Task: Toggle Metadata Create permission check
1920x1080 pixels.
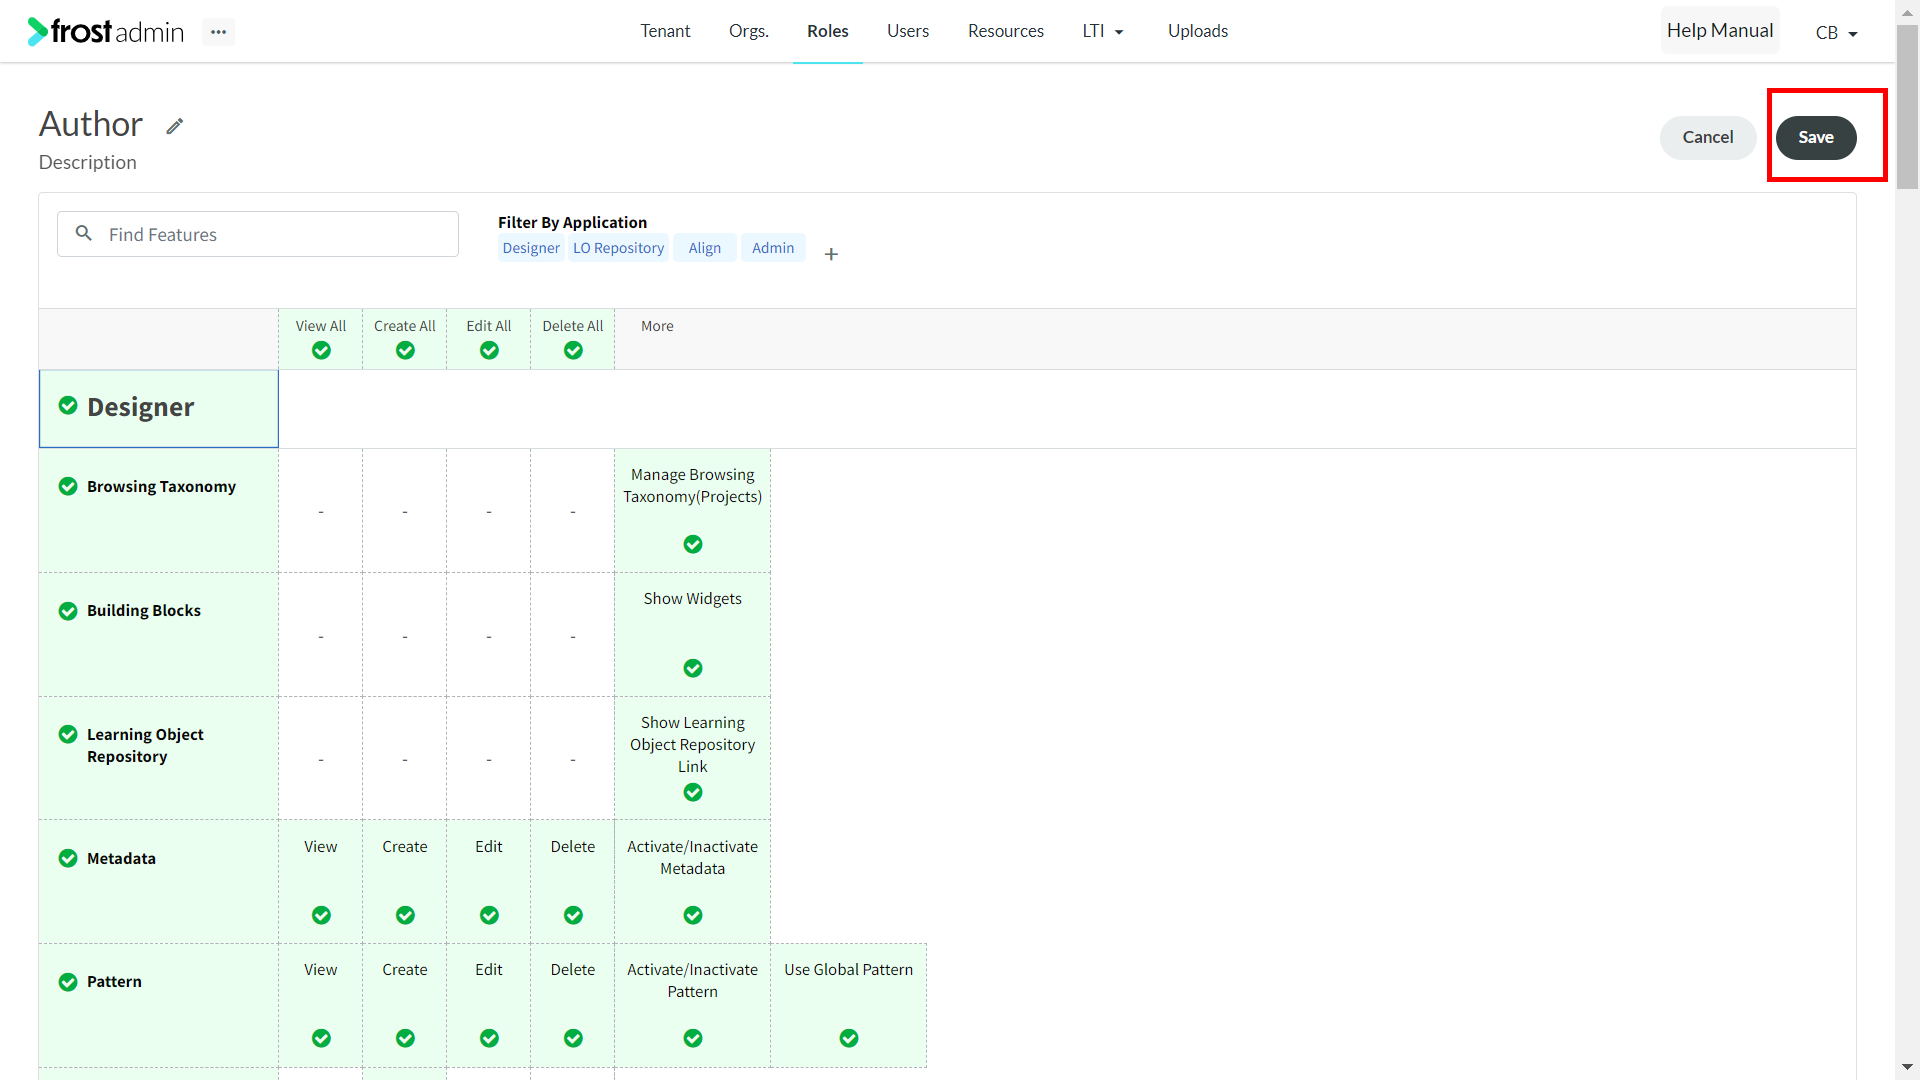Action: (x=405, y=915)
